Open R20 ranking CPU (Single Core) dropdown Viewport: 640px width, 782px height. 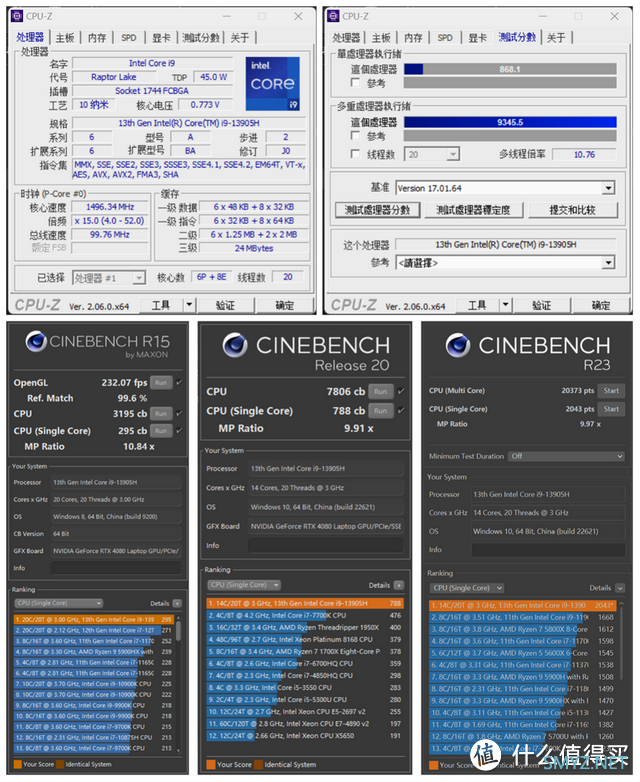(243, 585)
